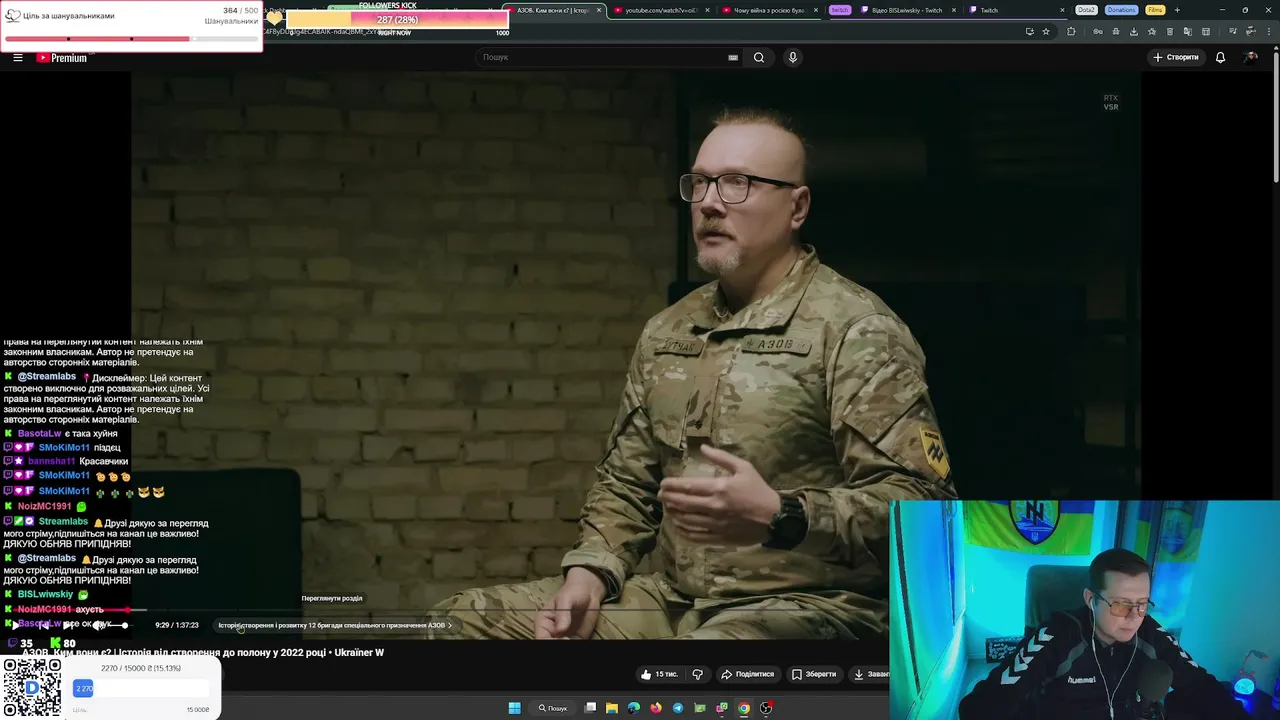Open the on-screen keyboard icon in search box
This screenshot has height=720, width=1280.
[733, 57]
